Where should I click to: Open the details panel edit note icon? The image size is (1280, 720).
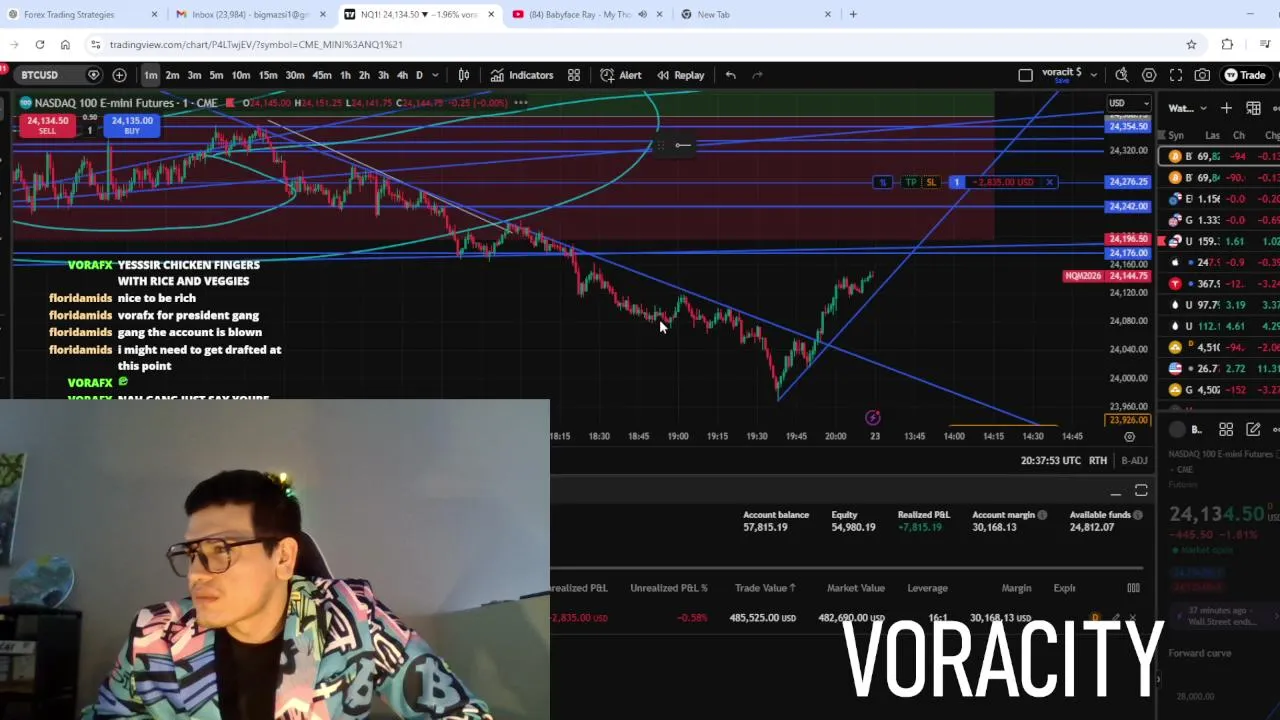tap(1253, 430)
